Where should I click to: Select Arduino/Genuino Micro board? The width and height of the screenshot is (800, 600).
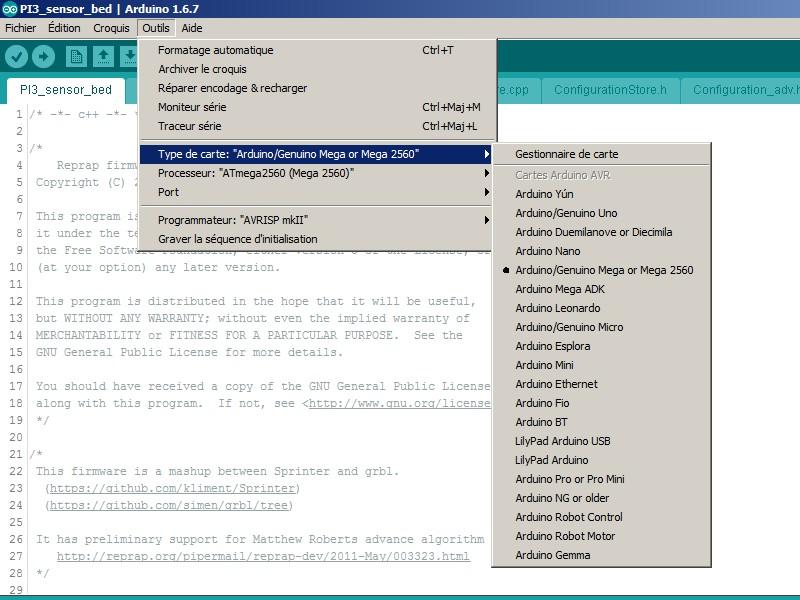coord(602,327)
